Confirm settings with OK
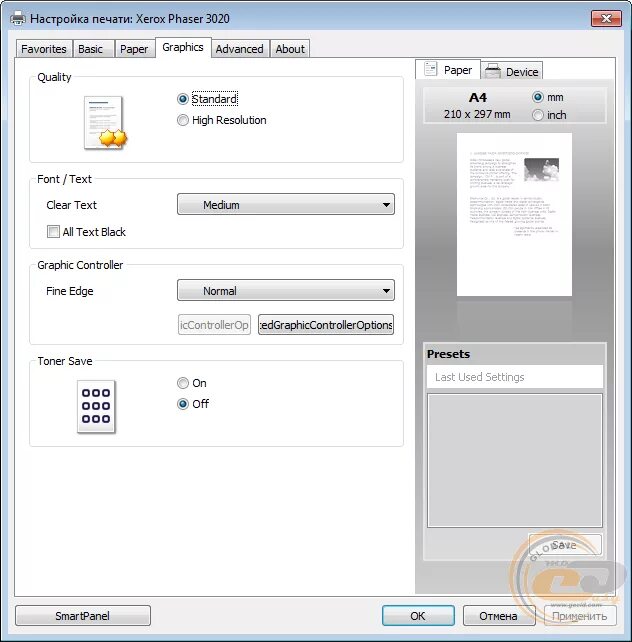 coord(418,616)
